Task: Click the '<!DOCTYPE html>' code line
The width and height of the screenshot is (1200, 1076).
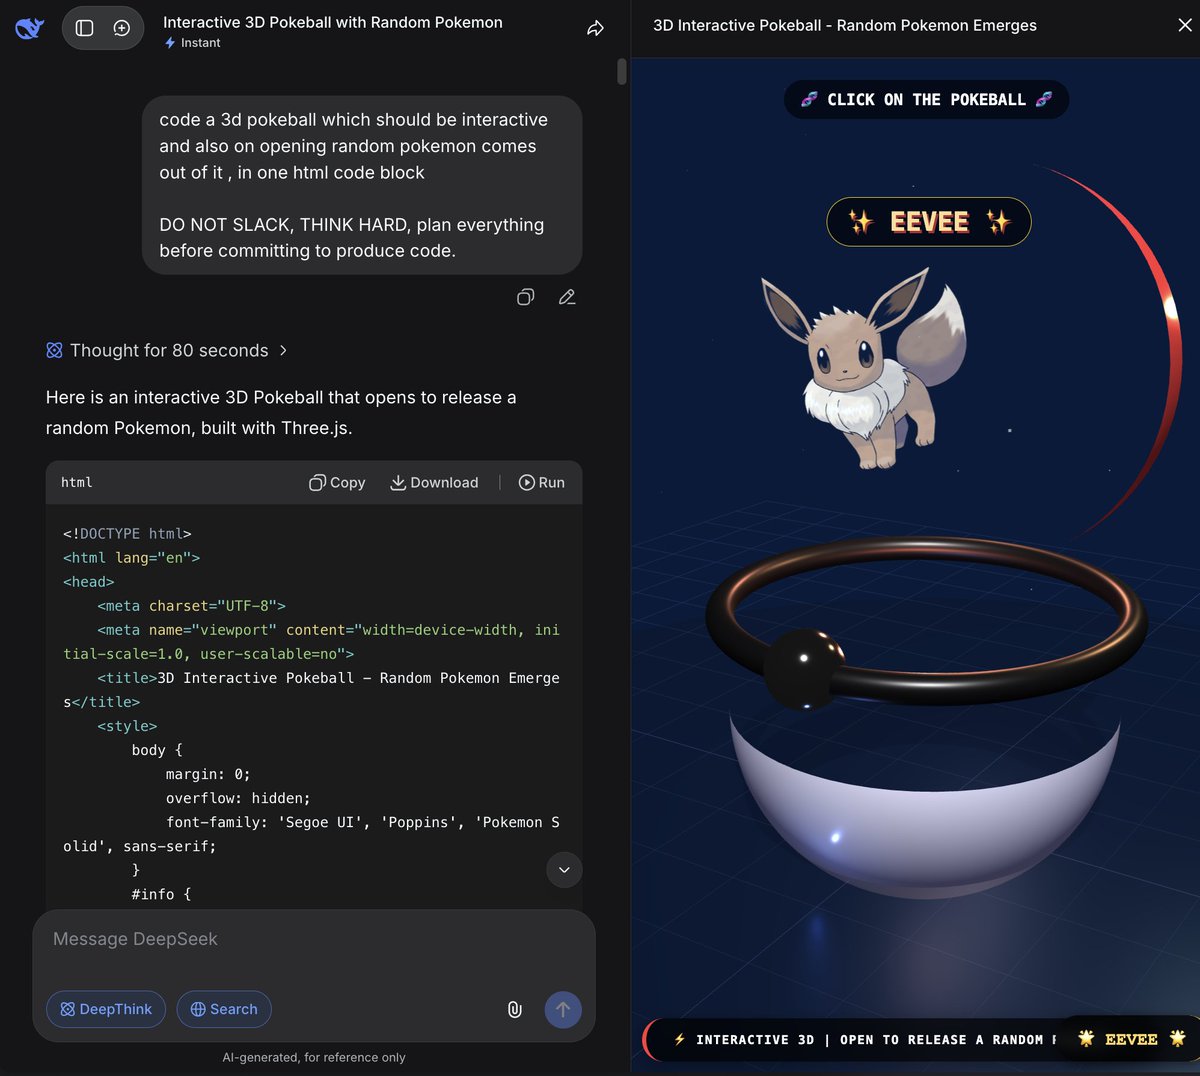Action: [127, 534]
